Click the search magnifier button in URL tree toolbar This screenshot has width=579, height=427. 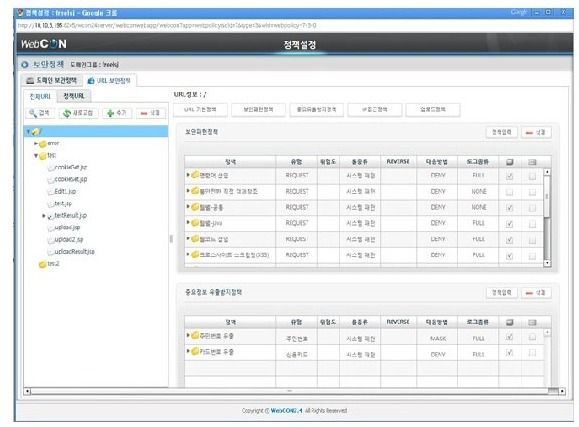click(x=39, y=113)
